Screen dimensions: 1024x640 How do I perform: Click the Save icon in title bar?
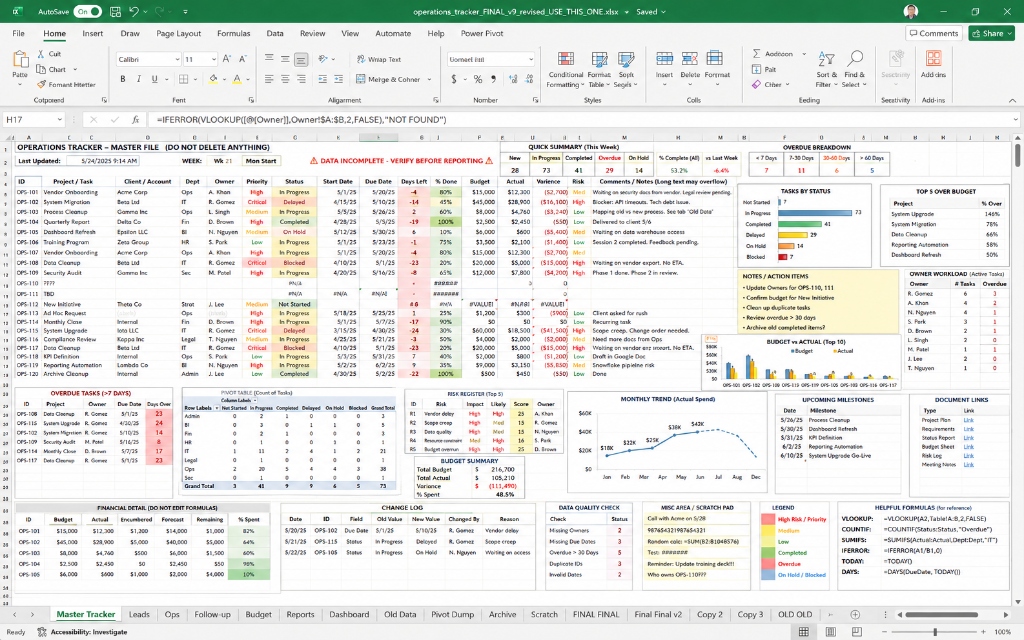(x=116, y=11)
